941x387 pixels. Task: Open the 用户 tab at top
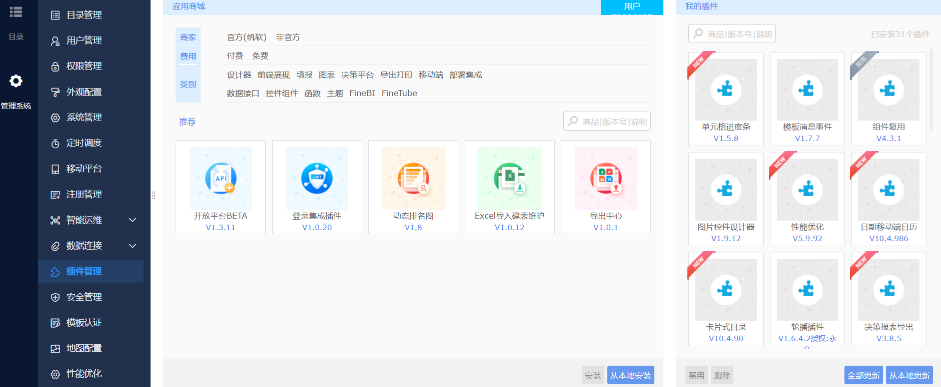[x=632, y=7]
